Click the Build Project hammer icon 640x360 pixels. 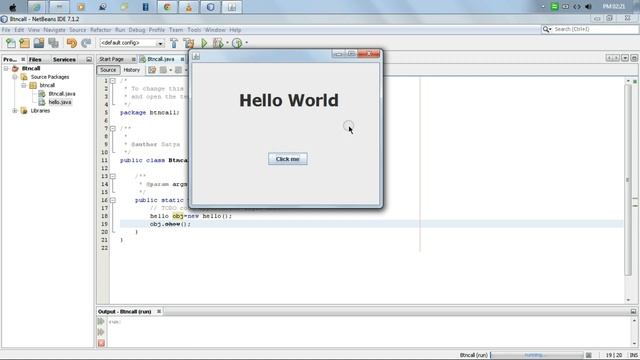(174, 43)
